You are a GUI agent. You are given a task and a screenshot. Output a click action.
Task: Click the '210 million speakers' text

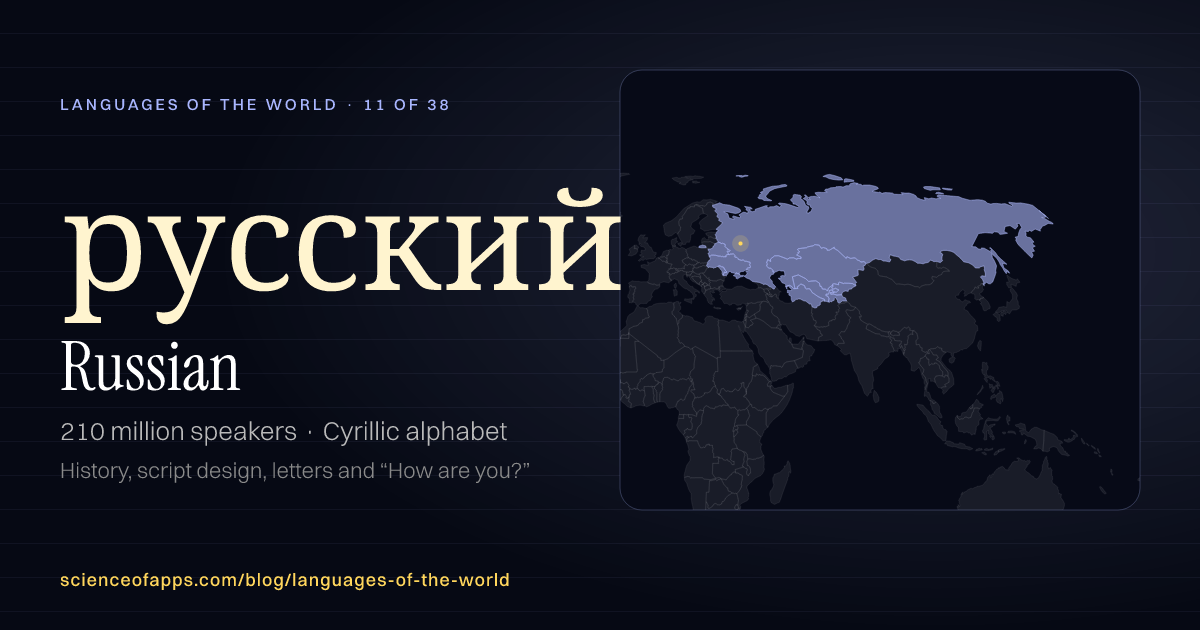178,432
